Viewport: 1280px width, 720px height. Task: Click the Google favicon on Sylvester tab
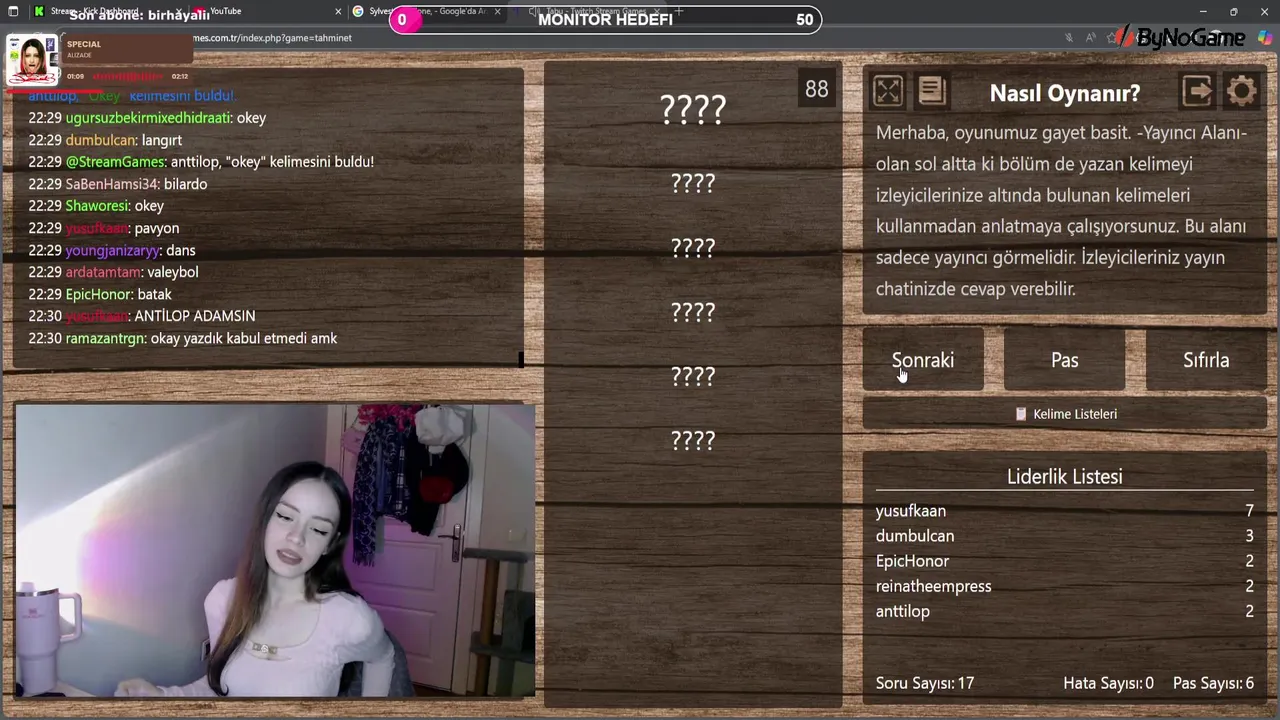(358, 11)
